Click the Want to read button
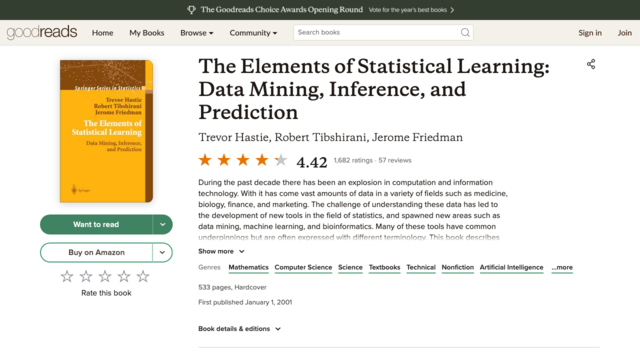The height and width of the screenshot is (360, 640). click(x=96, y=224)
